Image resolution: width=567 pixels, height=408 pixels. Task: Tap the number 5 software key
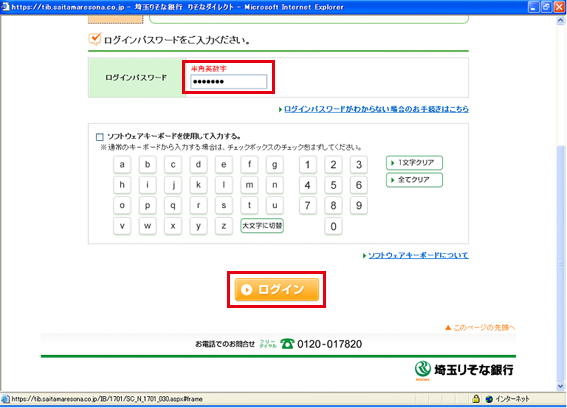(x=333, y=185)
